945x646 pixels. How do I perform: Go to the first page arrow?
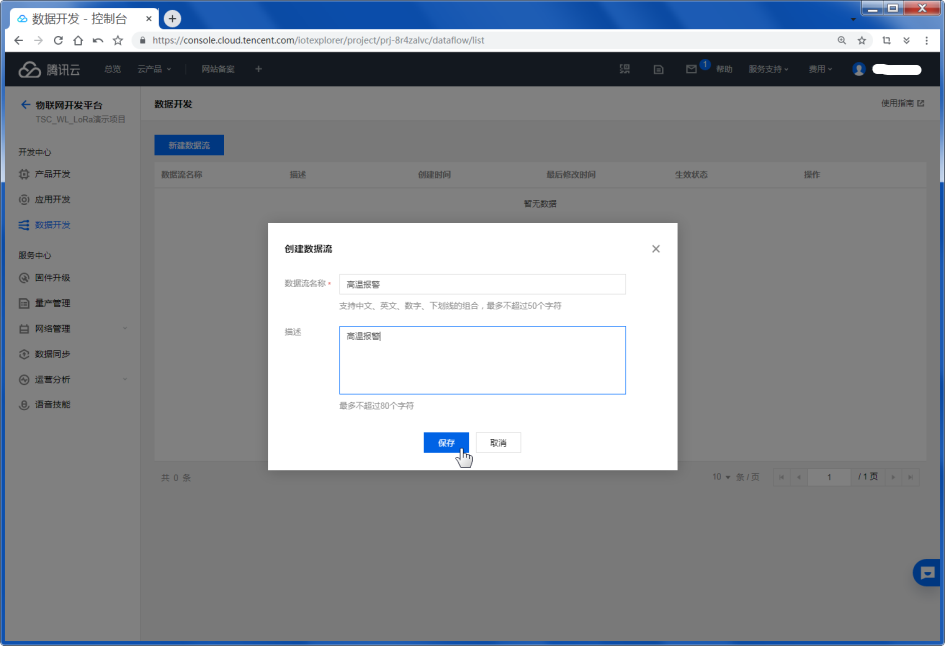coord(782,477)
